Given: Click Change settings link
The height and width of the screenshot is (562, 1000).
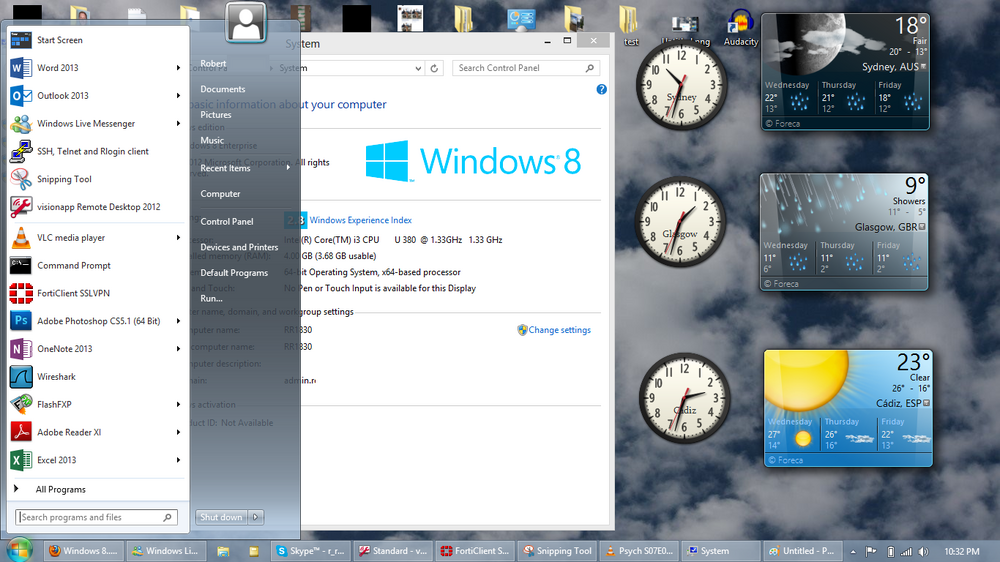Looking at the screenshot, I should click(559, 330).
